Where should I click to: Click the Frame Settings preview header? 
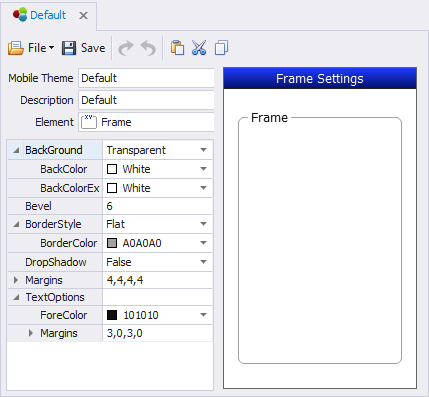pos(320,78)
